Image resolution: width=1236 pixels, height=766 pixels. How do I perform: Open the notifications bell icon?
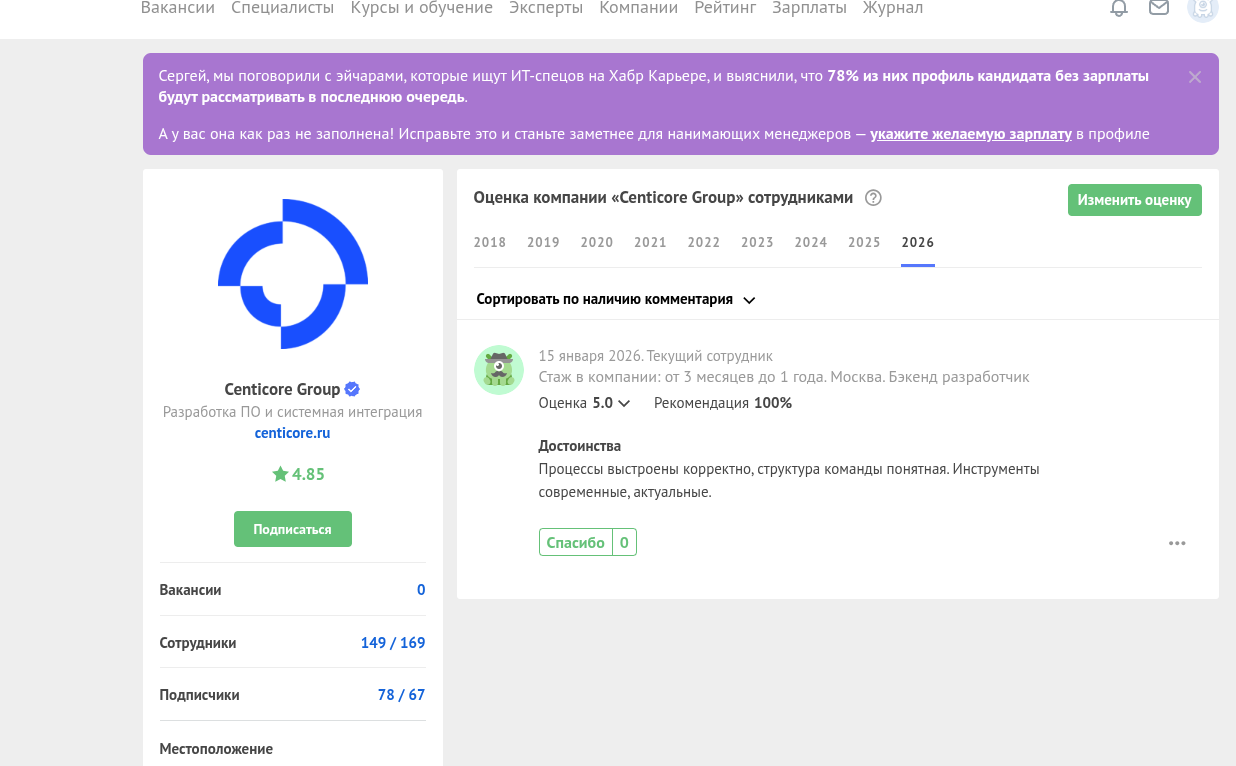pos(1119,8)
